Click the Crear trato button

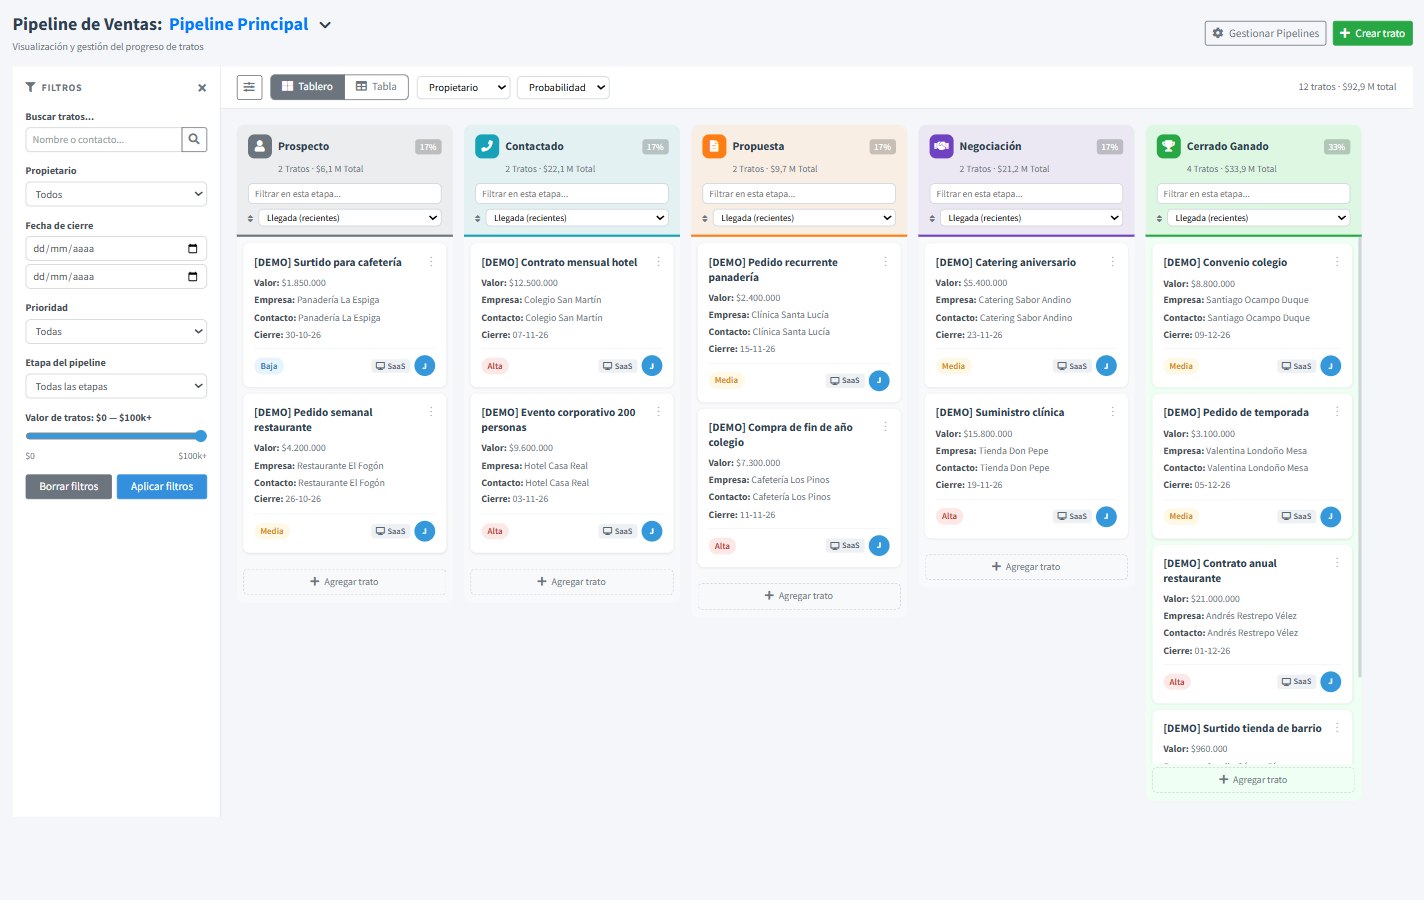pos(1372,33)
